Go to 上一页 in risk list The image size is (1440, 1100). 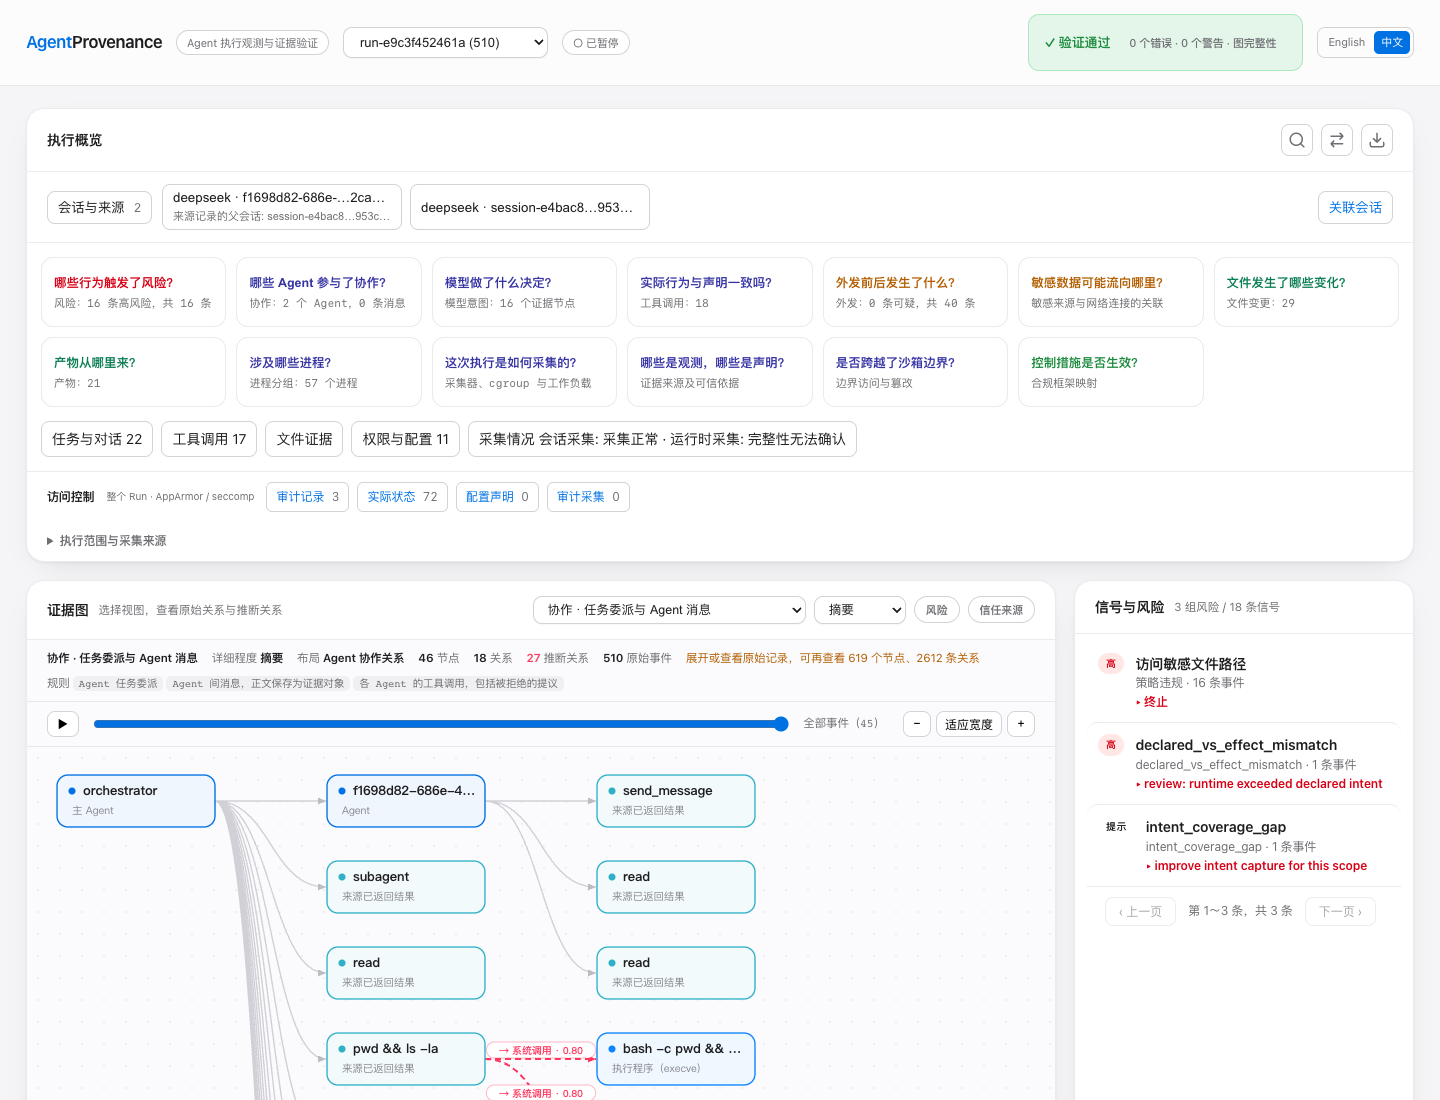(1140, 911)
